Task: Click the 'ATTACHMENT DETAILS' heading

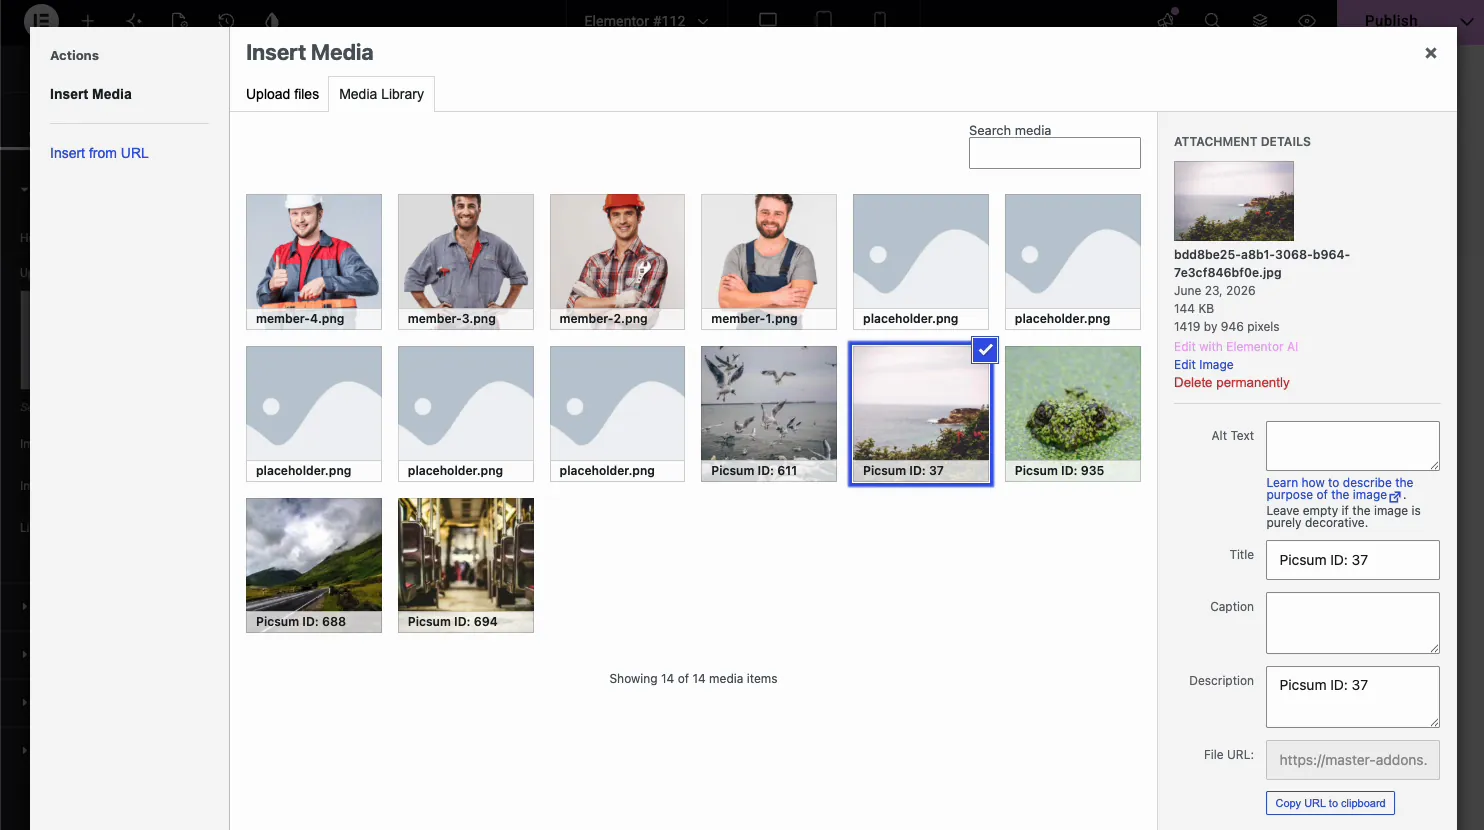Action: pos(1242,142)
